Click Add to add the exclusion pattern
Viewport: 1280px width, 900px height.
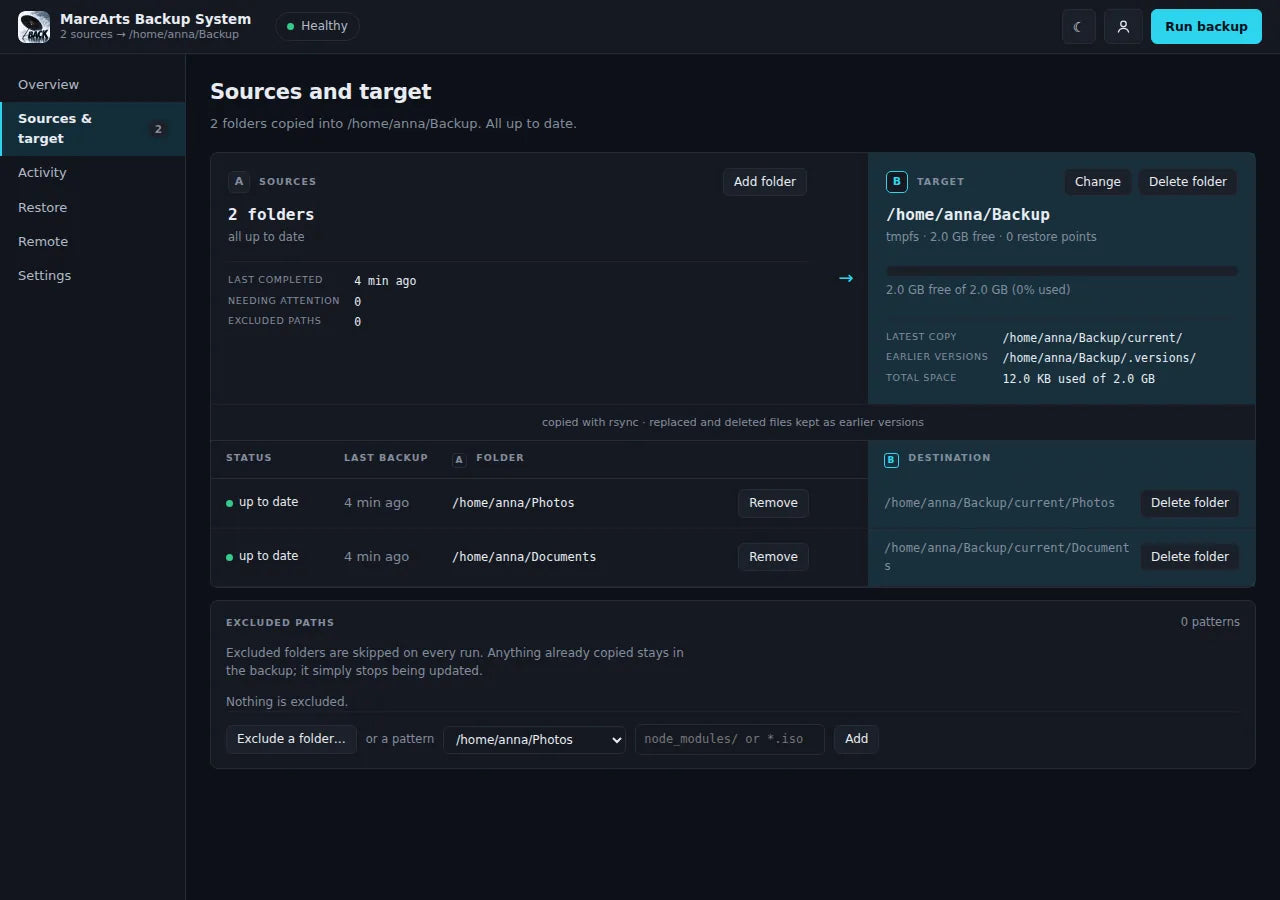pos(856,739)
